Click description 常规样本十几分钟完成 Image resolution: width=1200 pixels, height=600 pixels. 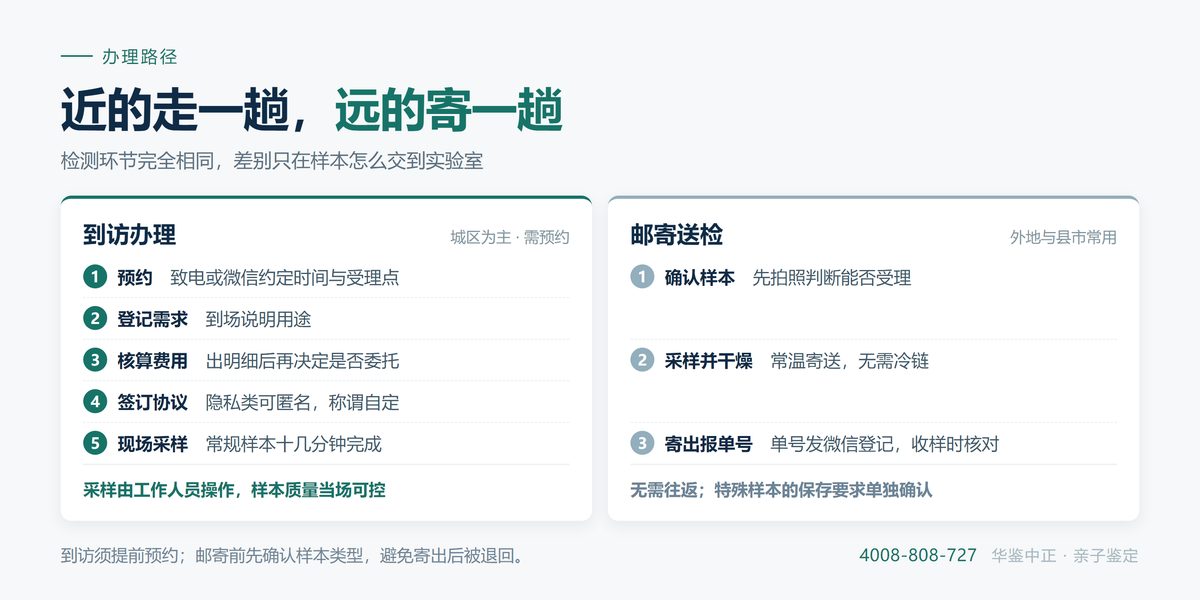point(294,444)
